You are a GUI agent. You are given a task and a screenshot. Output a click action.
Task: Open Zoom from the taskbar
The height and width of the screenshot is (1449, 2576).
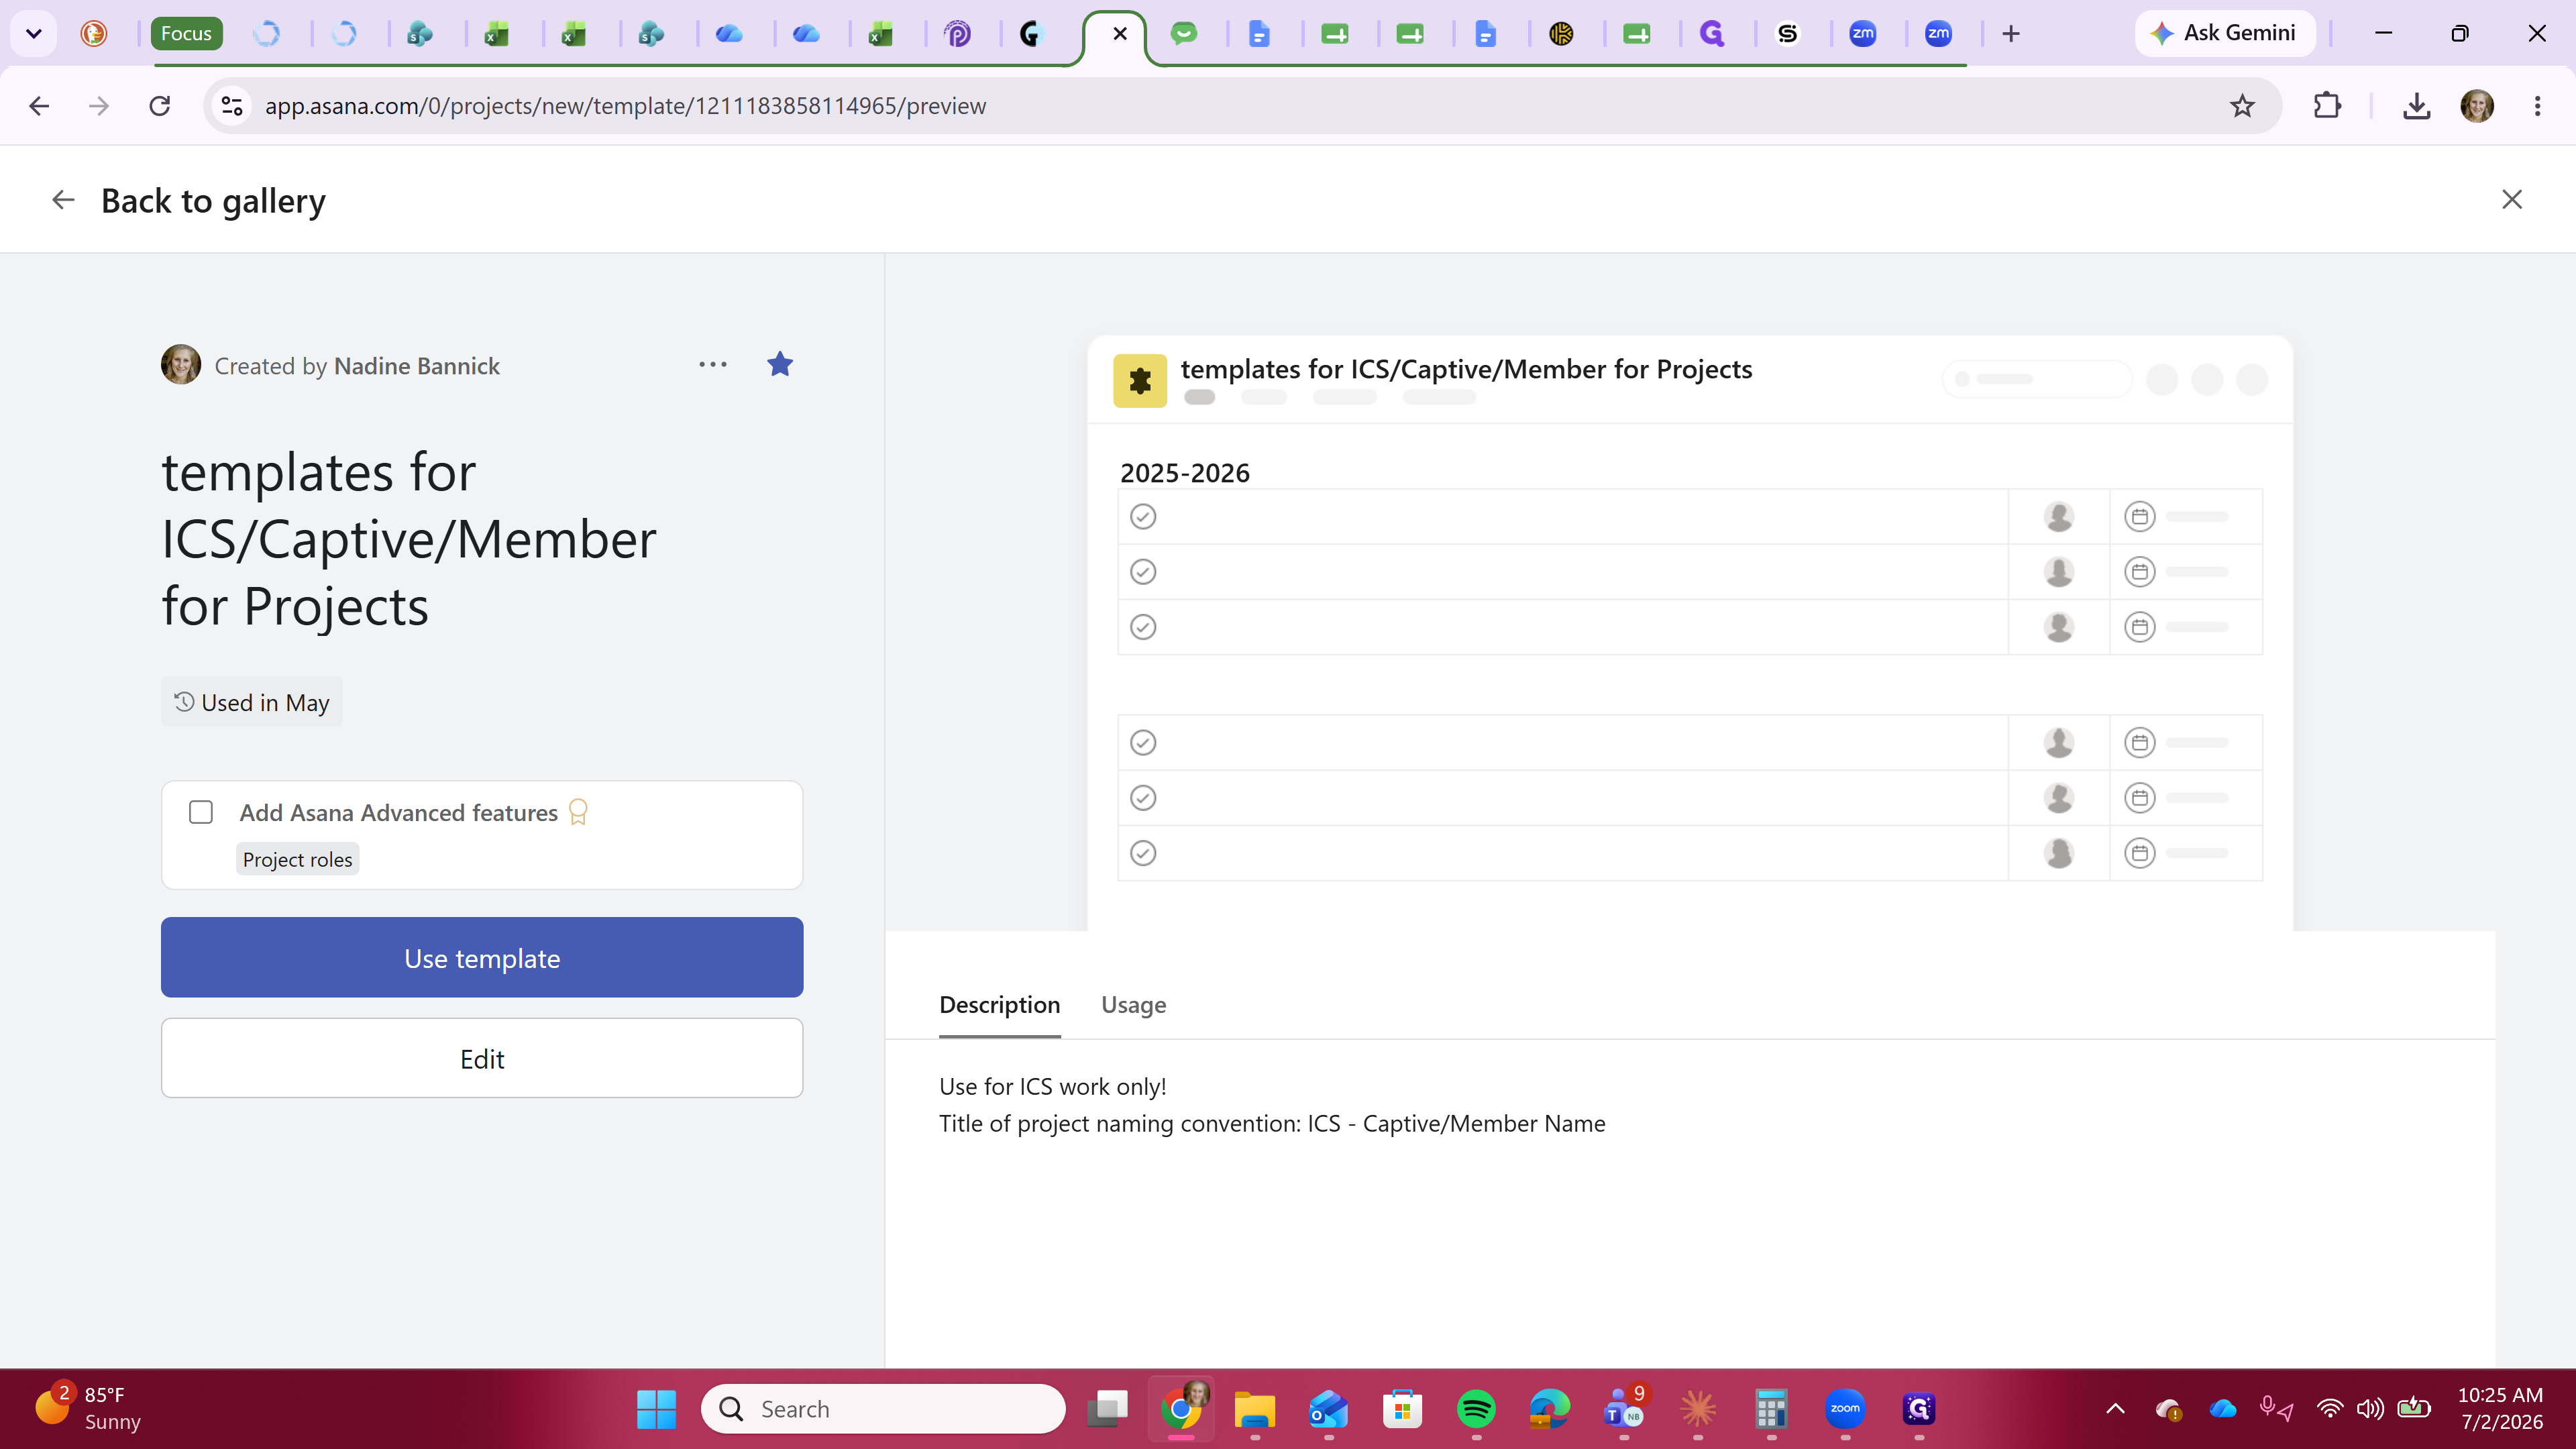point(1845,1409)
